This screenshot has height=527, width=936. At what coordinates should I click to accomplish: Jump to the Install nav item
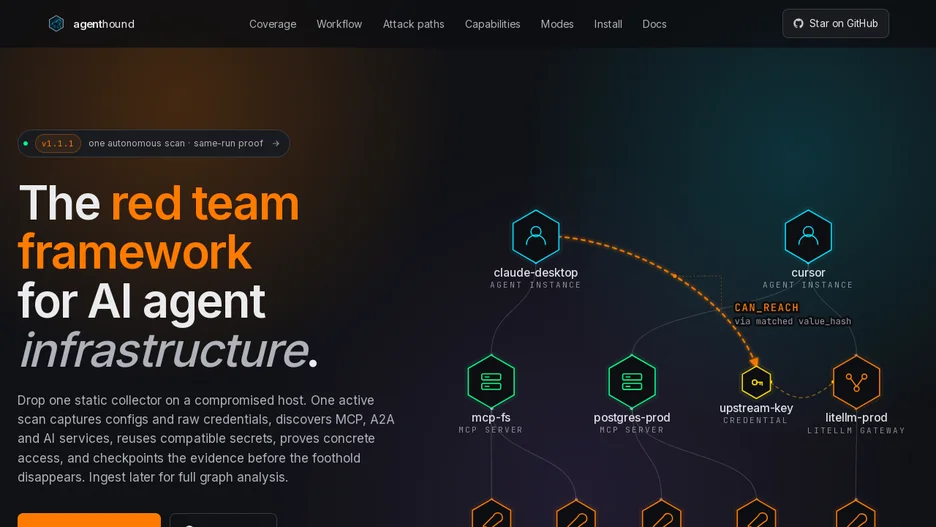(608, 24)
